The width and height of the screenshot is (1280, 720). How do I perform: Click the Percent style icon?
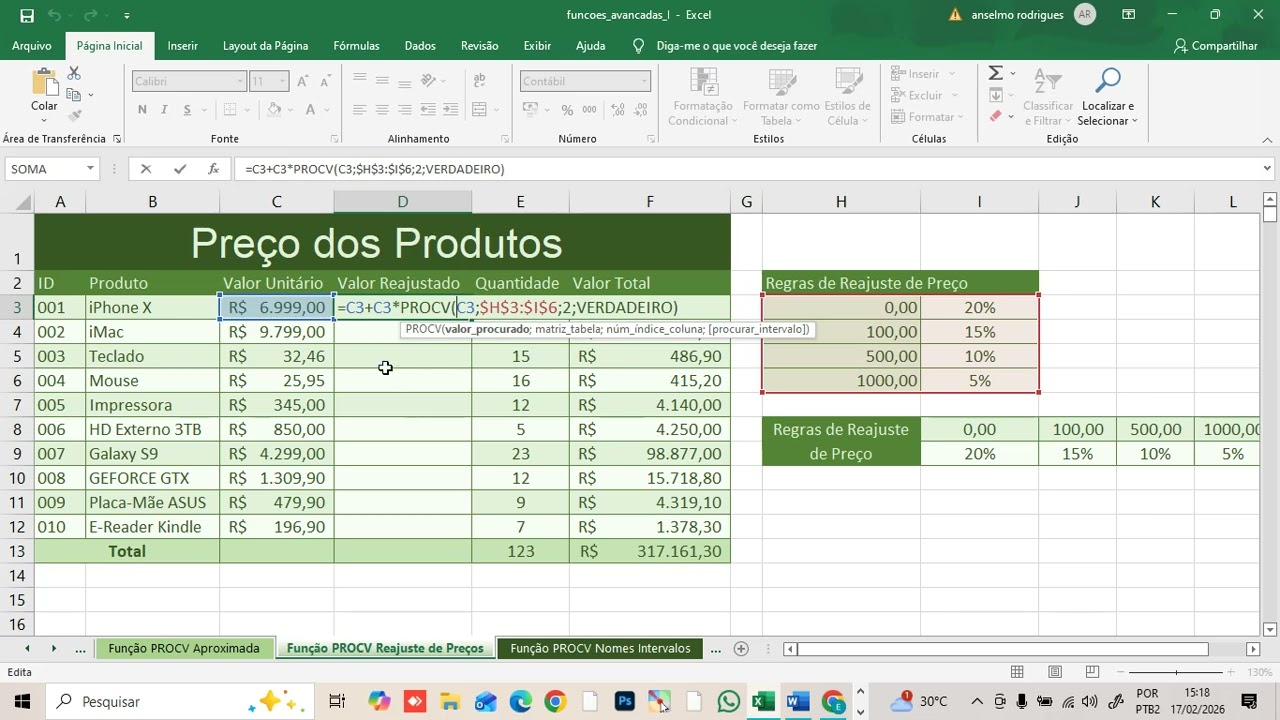click(x=567, y=110)
